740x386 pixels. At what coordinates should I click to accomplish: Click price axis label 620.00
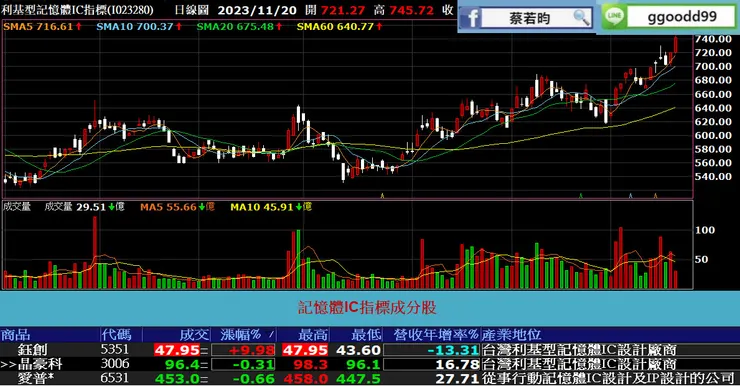[714, 122]
